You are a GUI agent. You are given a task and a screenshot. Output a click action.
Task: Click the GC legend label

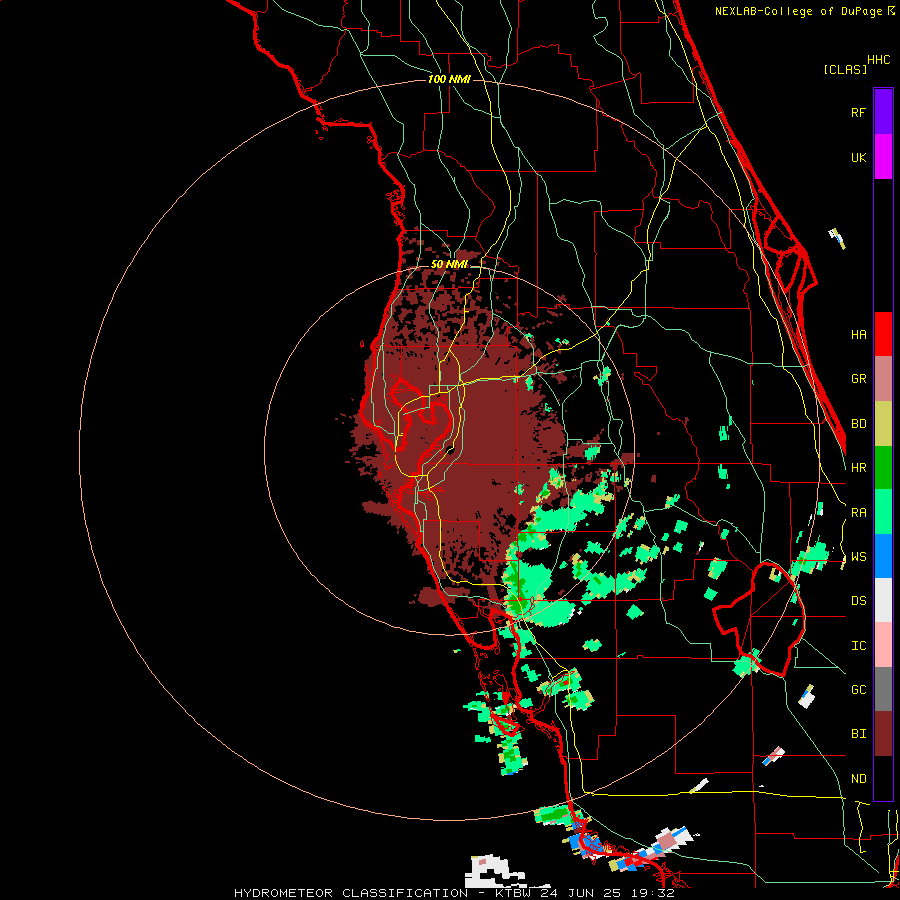[858, 690]
